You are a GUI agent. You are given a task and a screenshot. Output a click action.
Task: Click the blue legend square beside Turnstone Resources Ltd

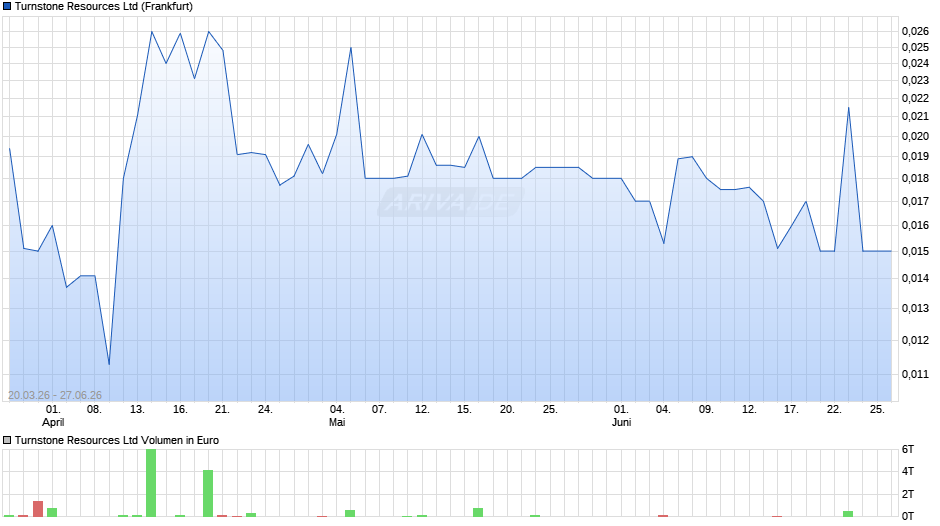[7, 7]
